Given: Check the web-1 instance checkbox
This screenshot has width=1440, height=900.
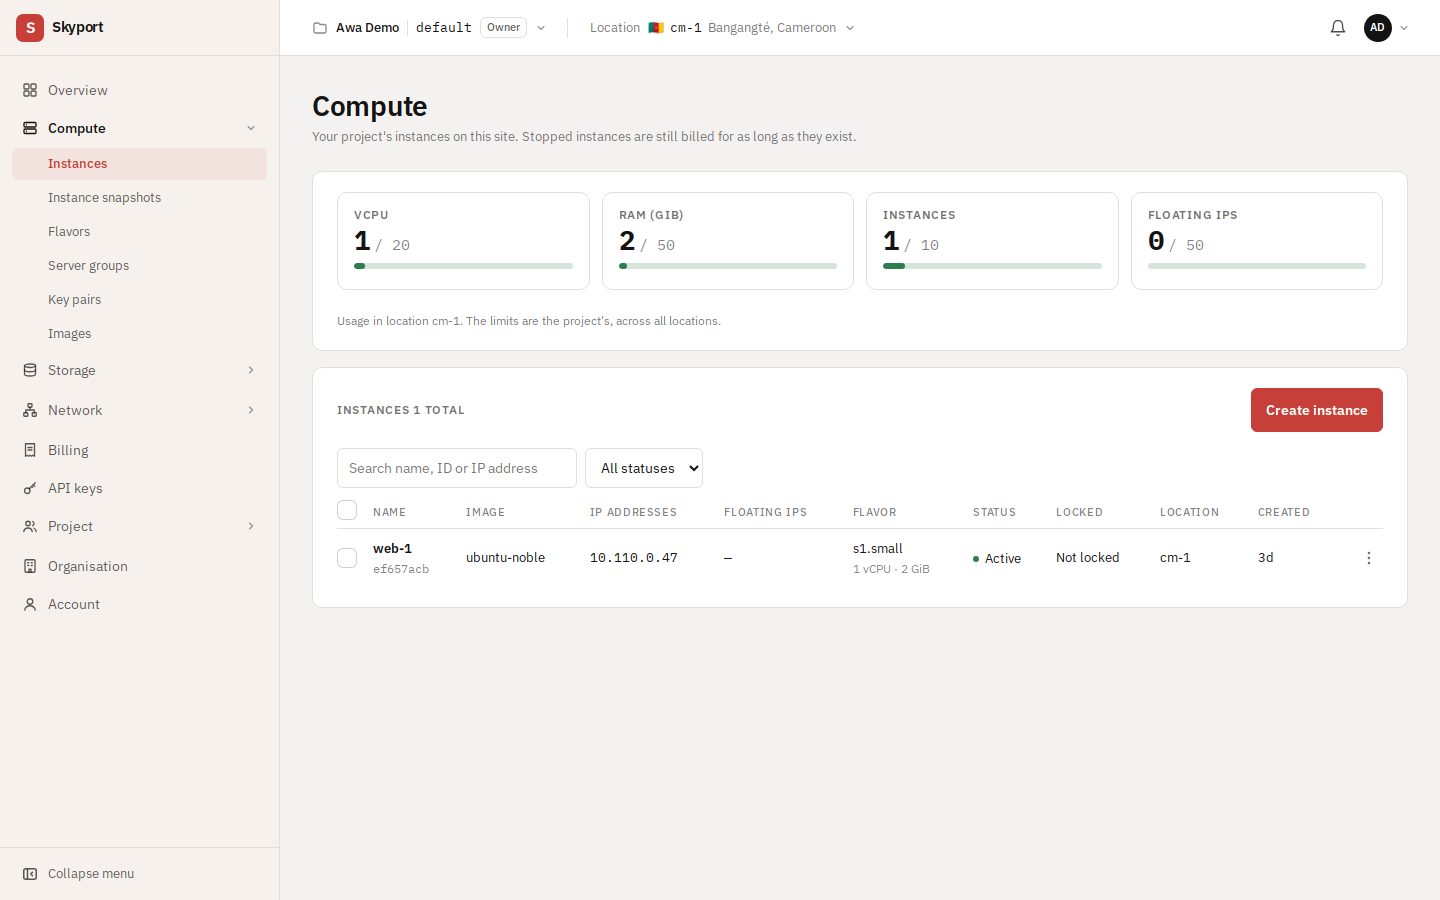Looking at the screenshot, I should click(347, 558).
